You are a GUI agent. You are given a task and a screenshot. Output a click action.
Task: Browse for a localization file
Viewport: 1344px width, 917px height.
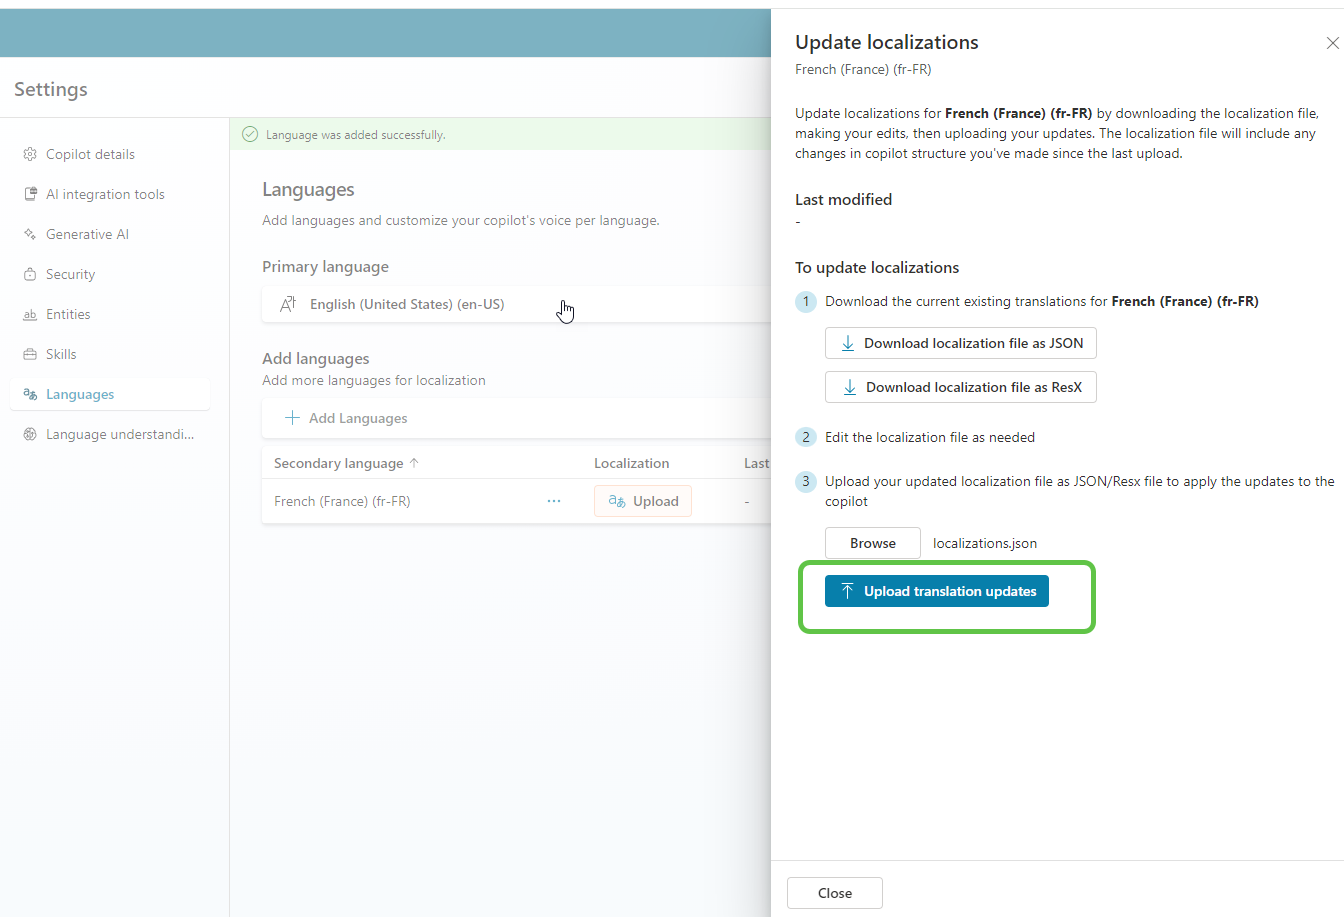tap(872, 543)
